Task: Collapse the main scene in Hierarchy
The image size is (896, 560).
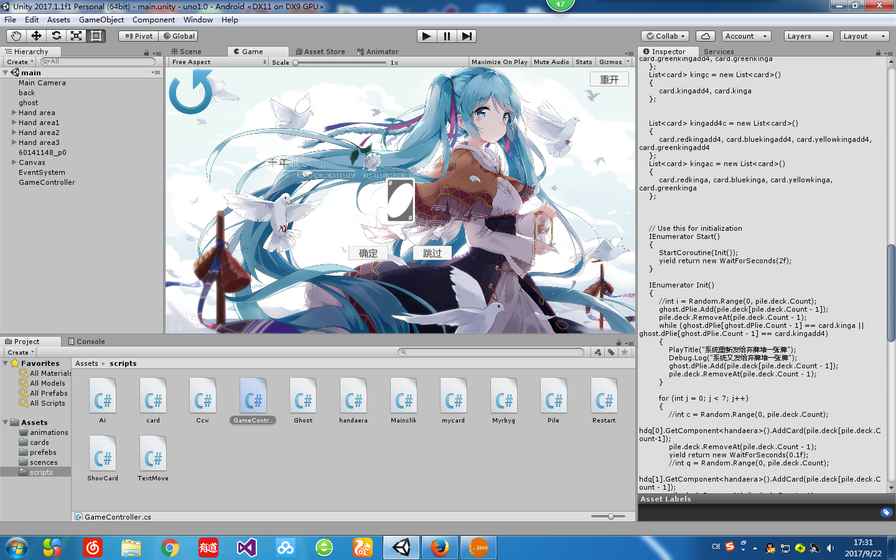Action: tap(6, 73)
